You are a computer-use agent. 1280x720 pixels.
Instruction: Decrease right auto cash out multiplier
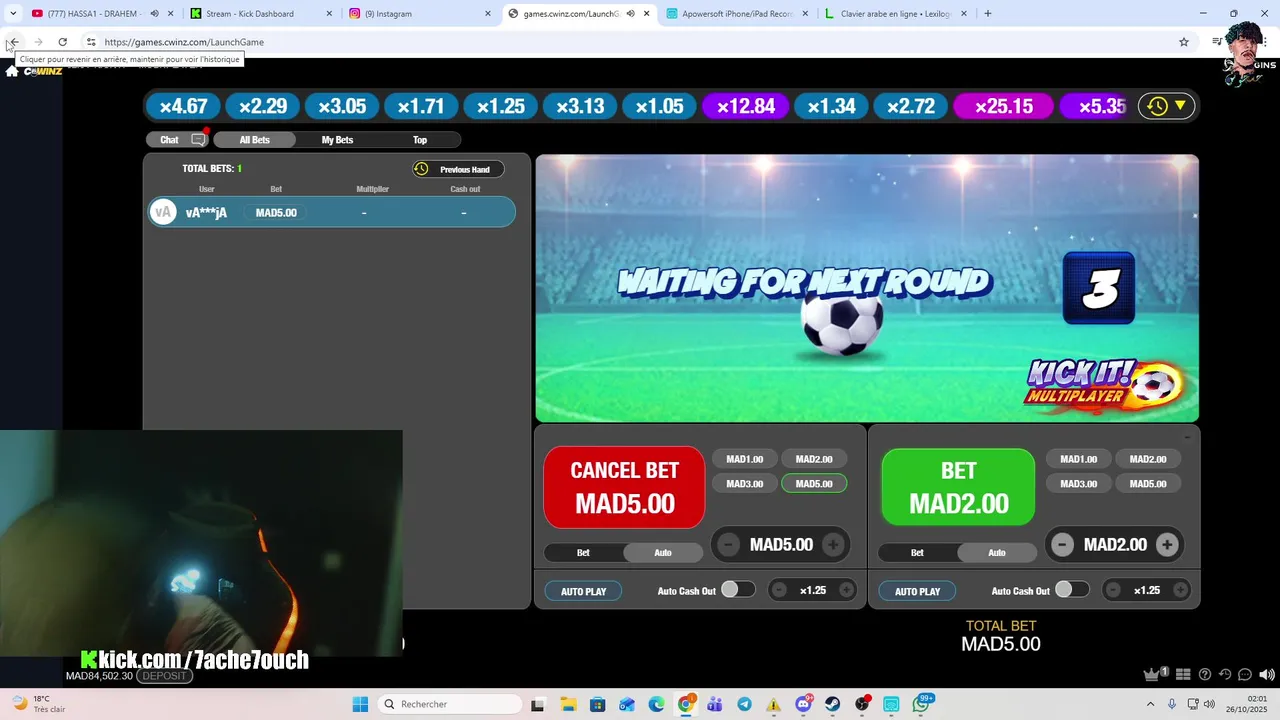pos(1113,590)
